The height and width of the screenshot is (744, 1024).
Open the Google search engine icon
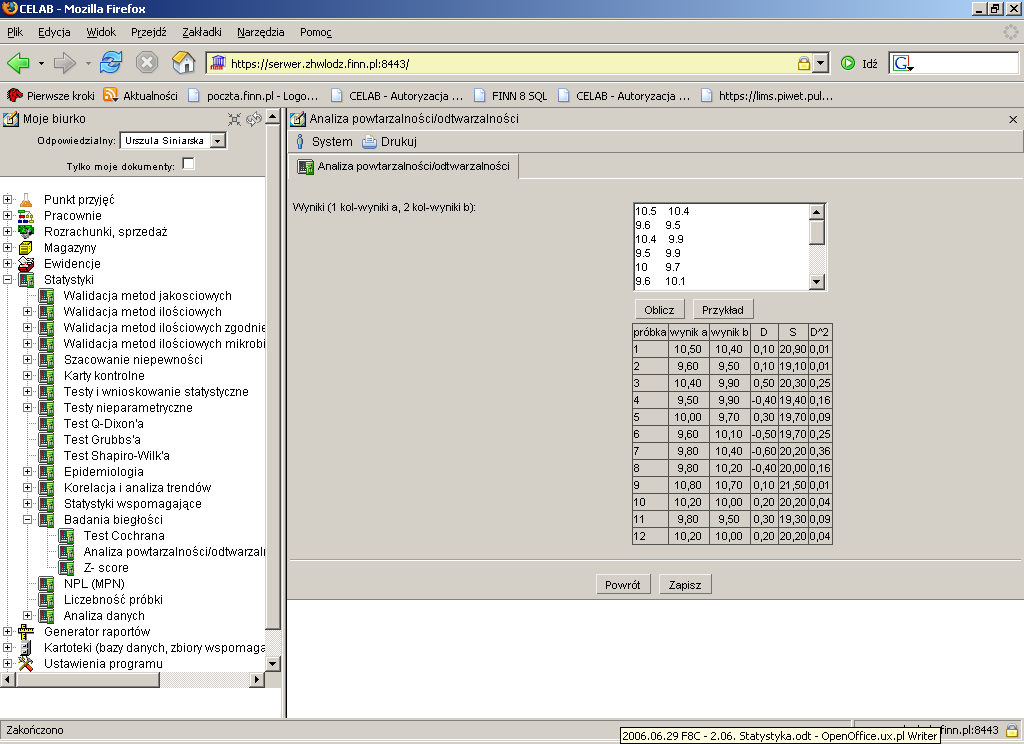coord(902,63)
